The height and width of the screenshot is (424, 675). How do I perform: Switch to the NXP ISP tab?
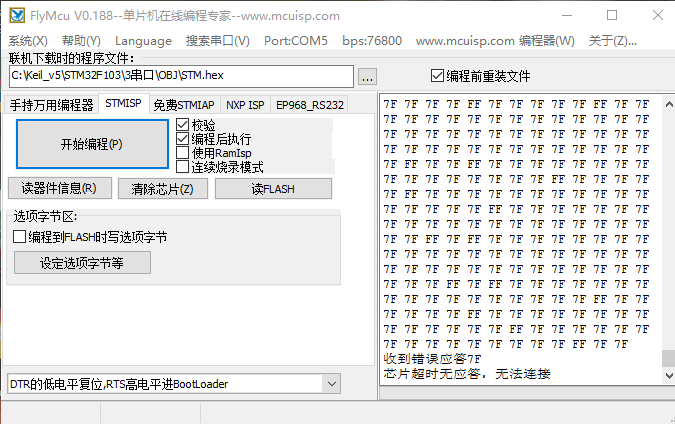(245, 105)
